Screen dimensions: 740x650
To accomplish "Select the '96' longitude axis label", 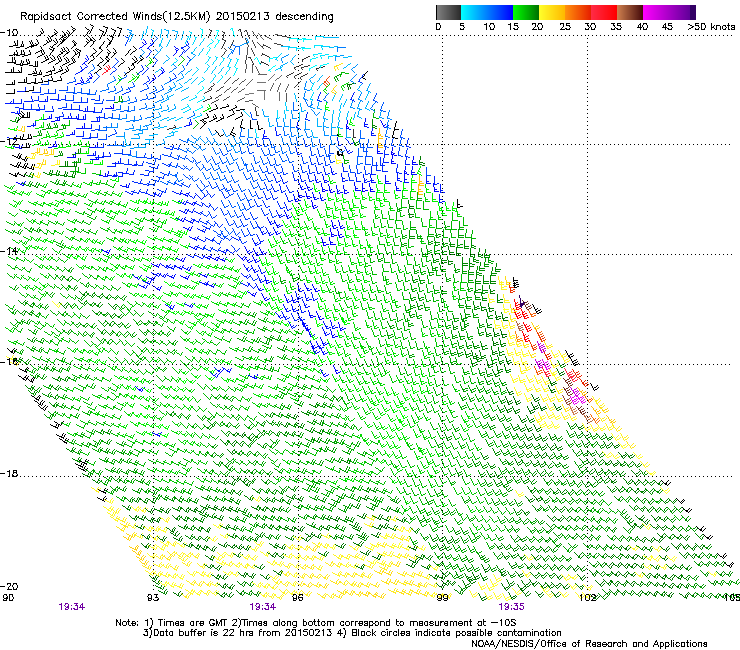I will pyautogui.click(x=298, y=598).
